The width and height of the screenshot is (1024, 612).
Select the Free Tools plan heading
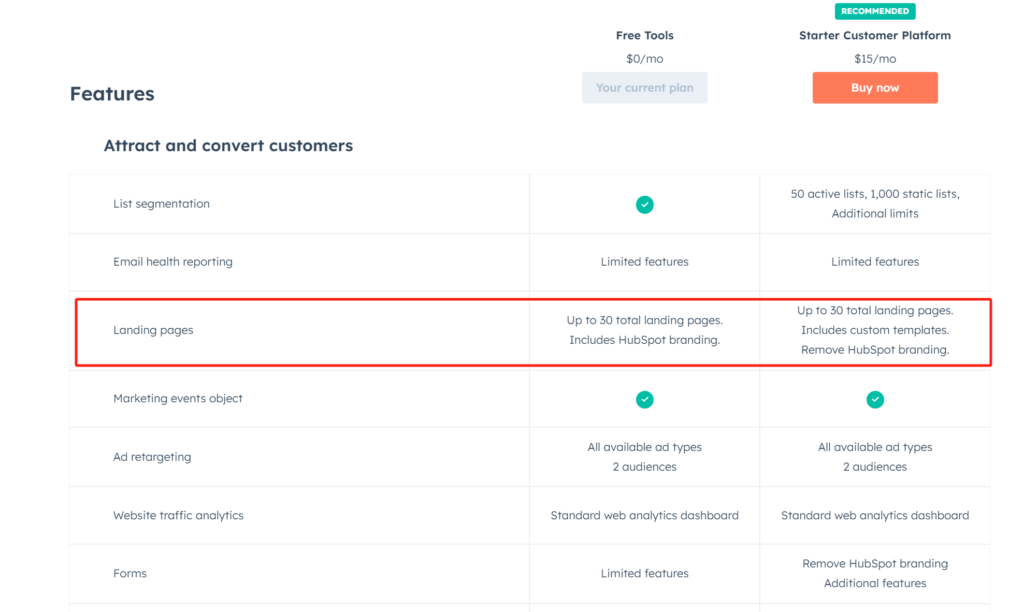[x=645, y=35]
